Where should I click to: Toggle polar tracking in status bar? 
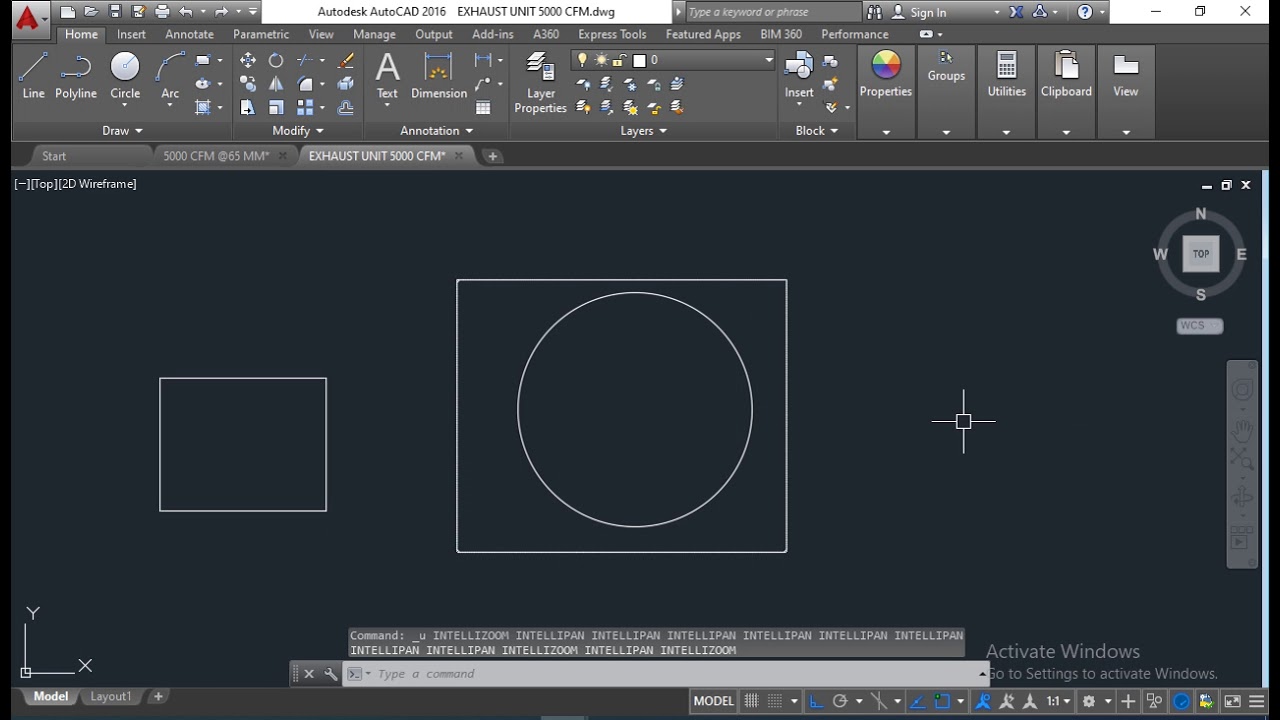(x=840, y=701)
